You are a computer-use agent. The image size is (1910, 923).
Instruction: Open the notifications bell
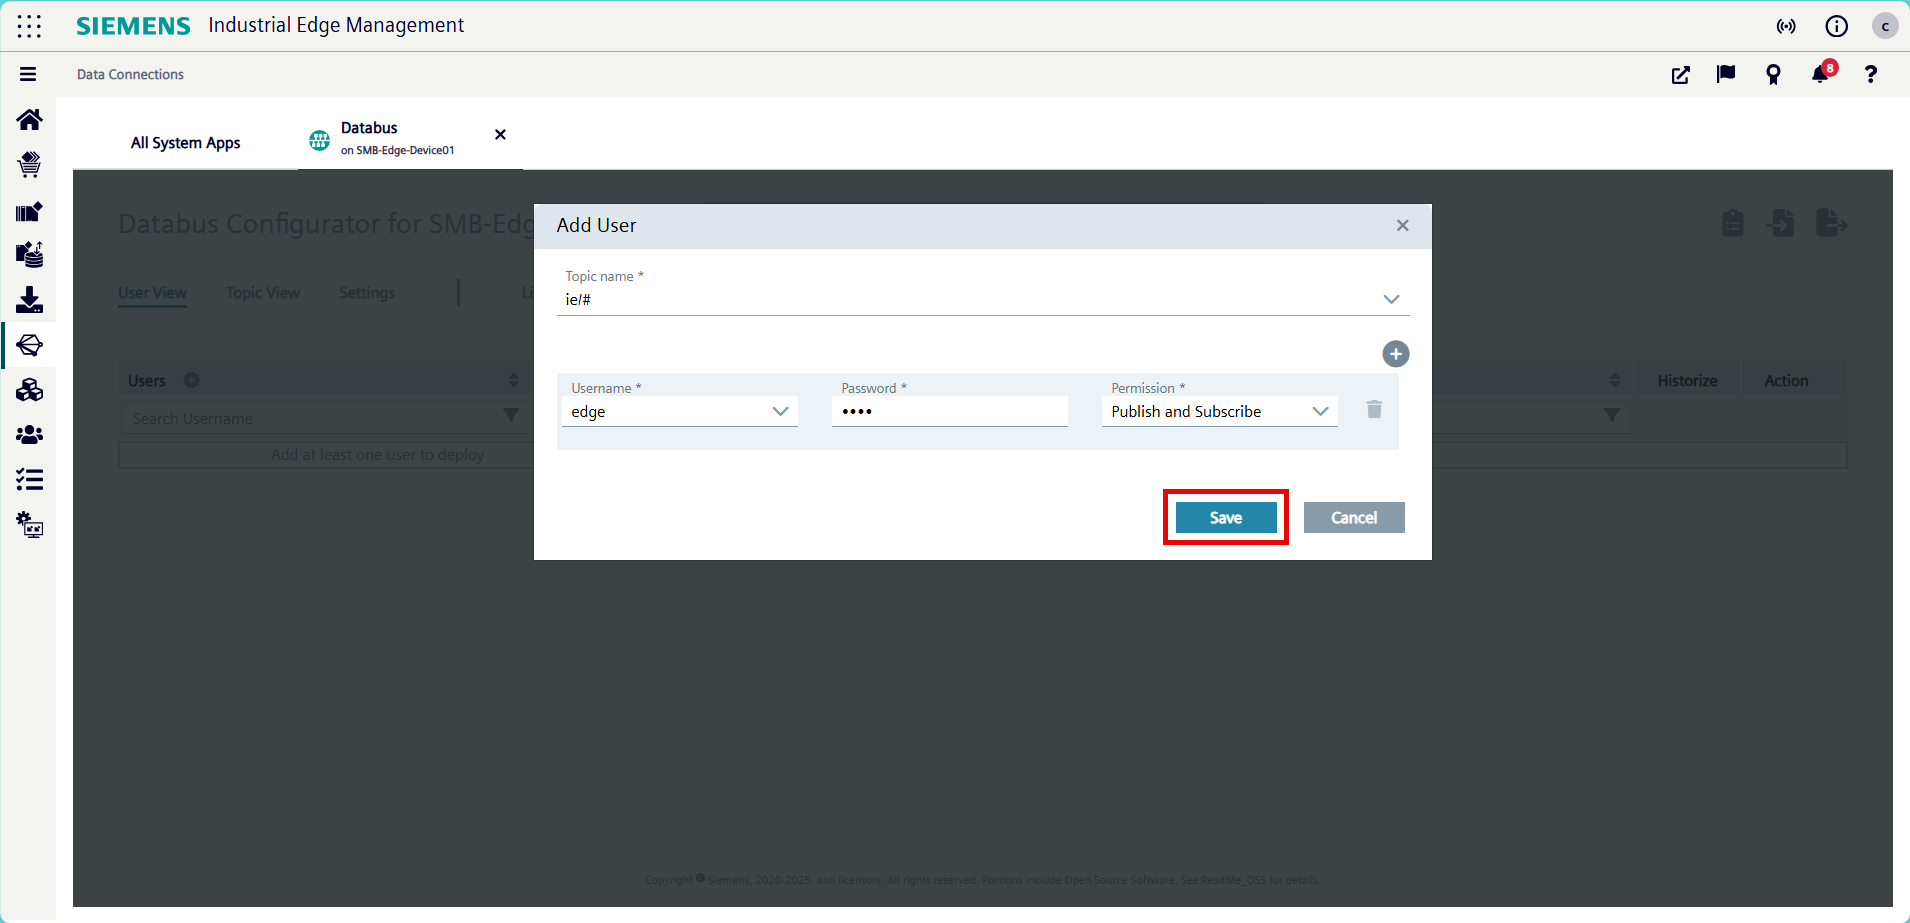tap(1820, 75)
